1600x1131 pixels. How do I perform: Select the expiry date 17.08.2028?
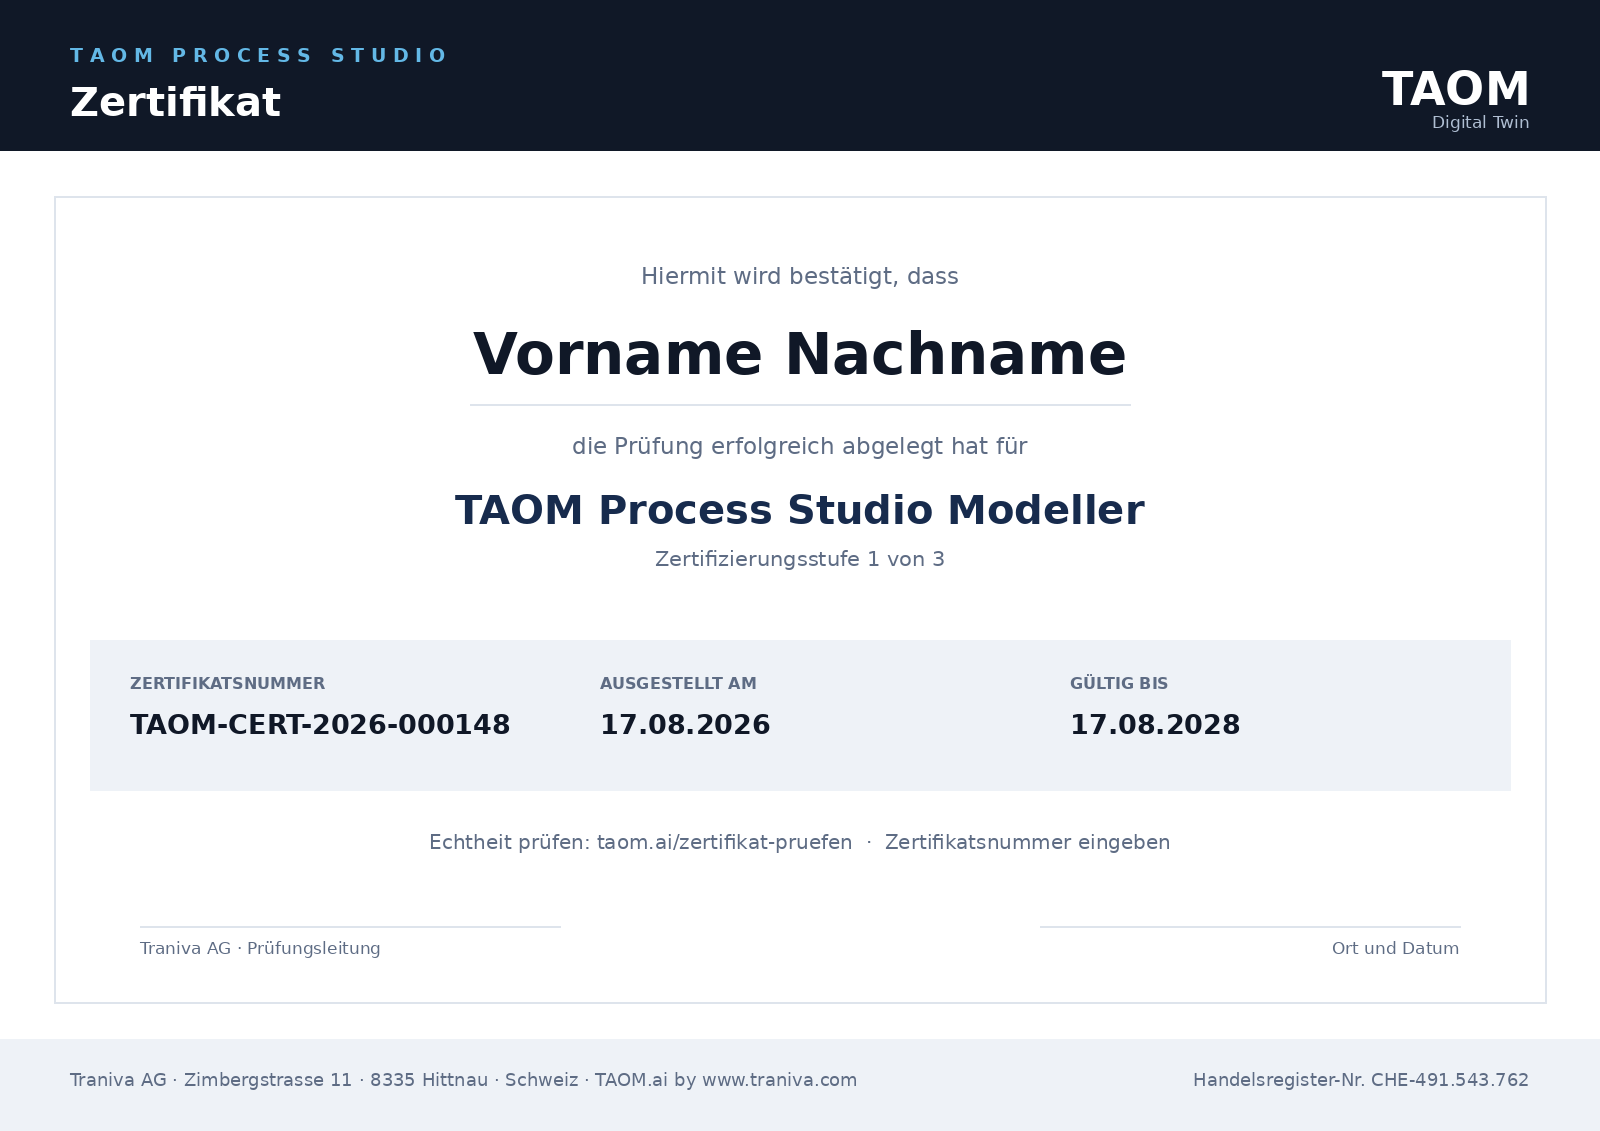pos(1155,725)
